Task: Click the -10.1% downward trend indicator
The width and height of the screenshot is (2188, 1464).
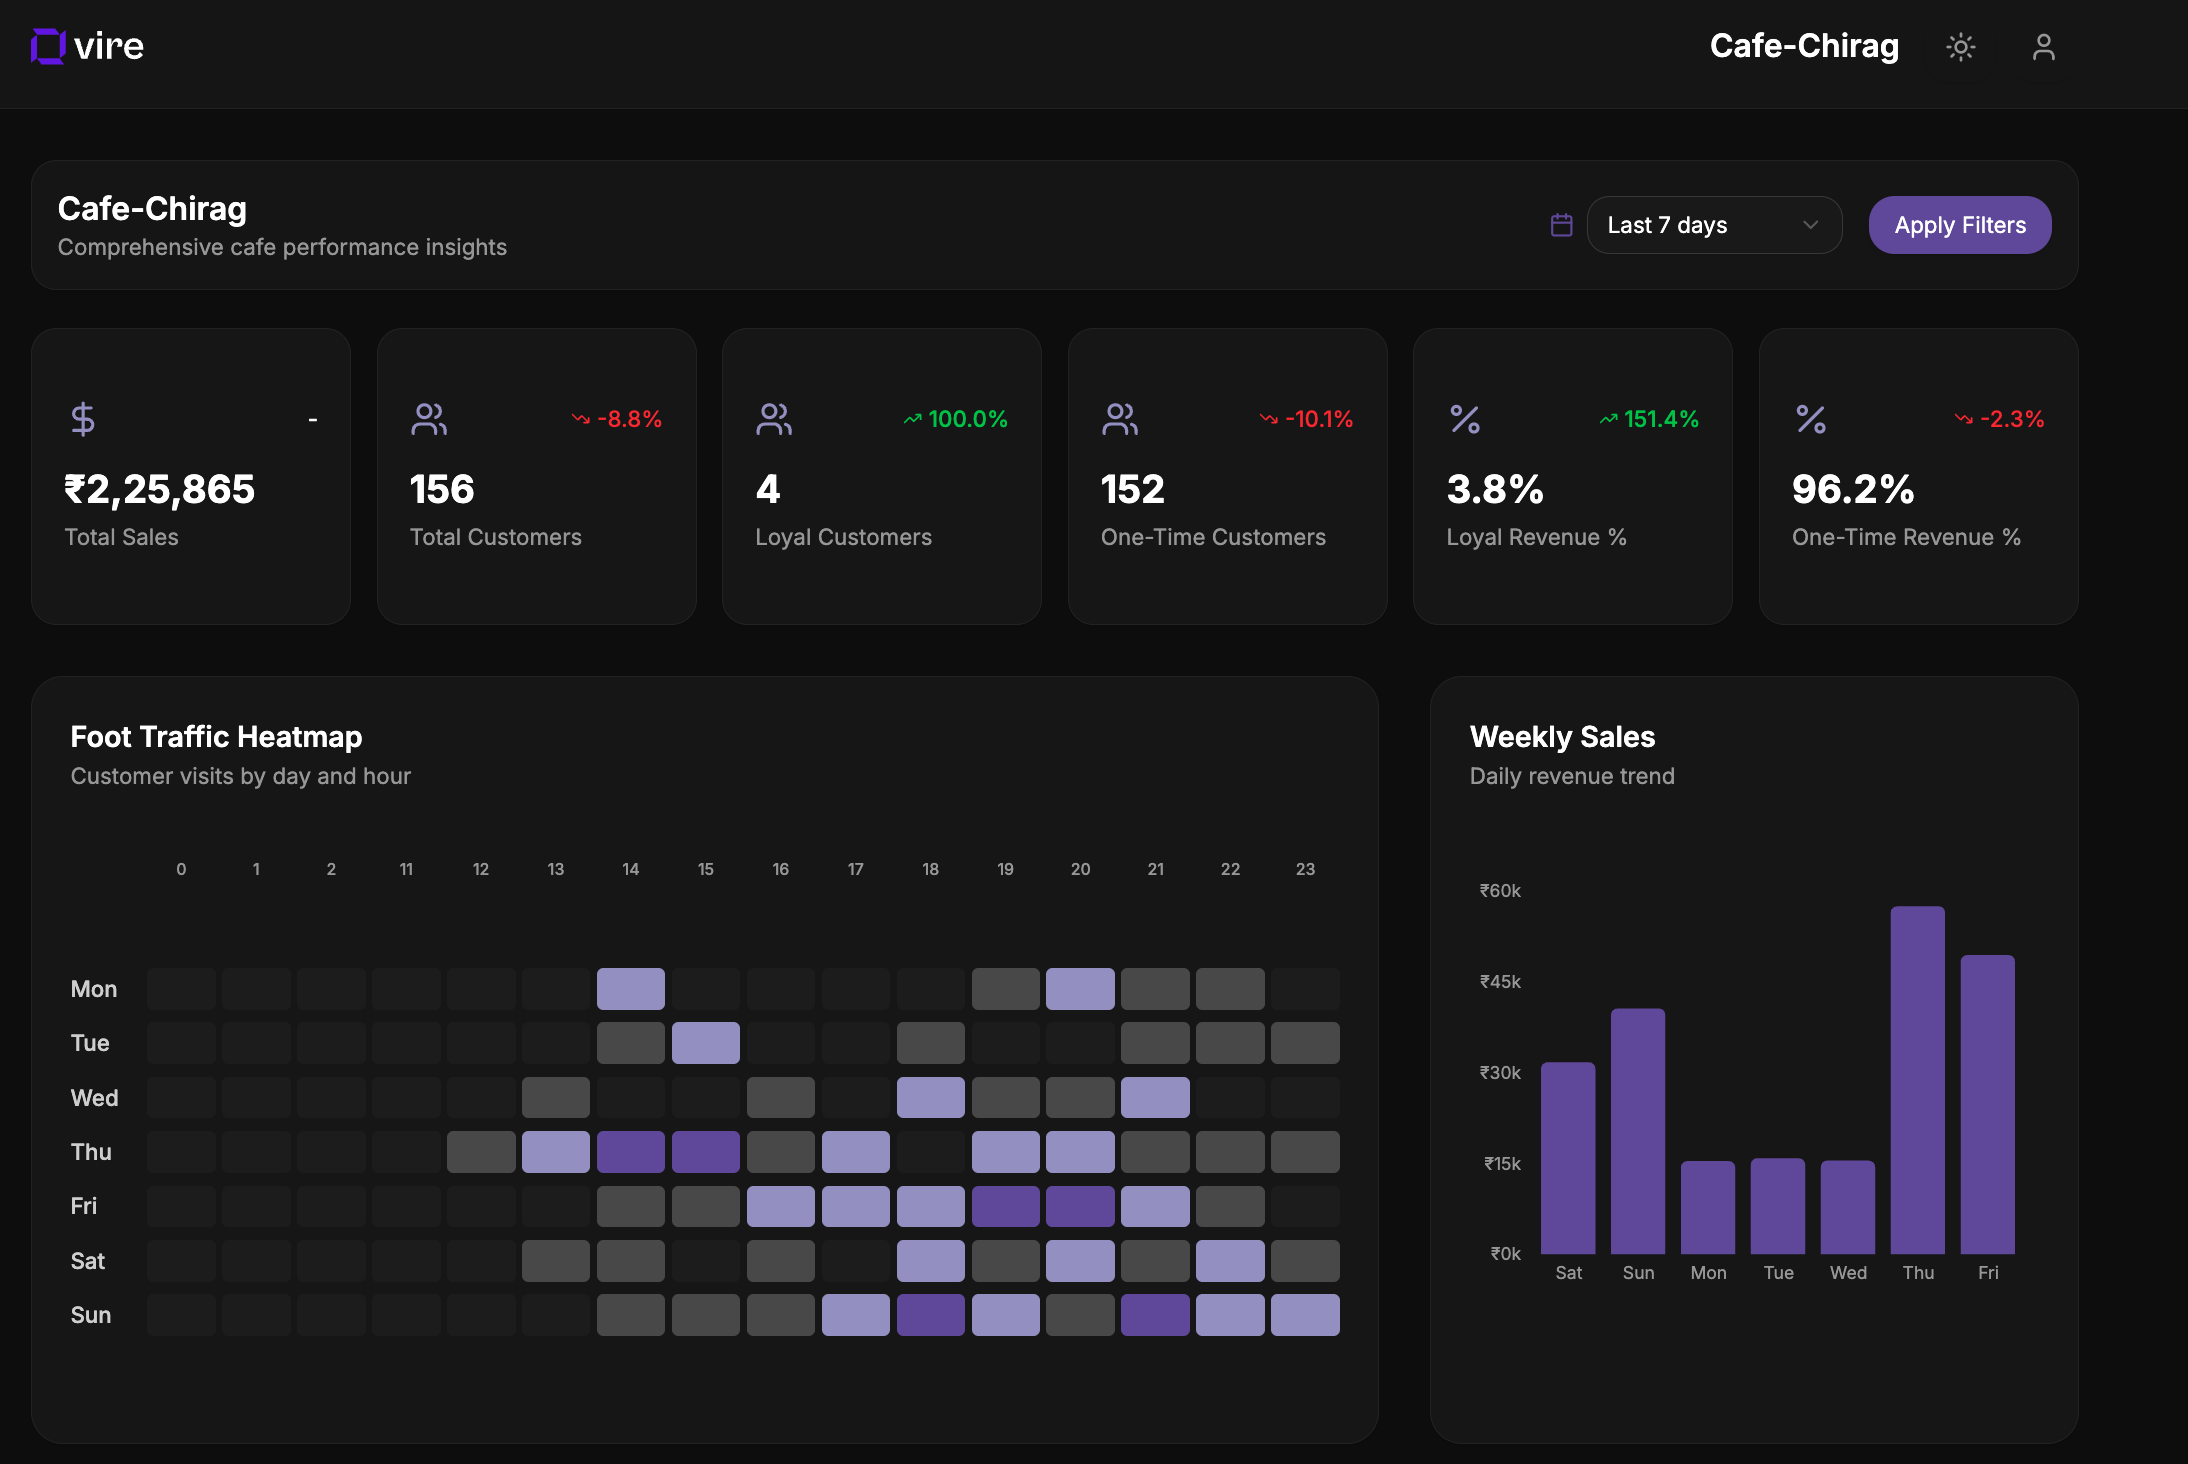Action: coord(1306,419)
